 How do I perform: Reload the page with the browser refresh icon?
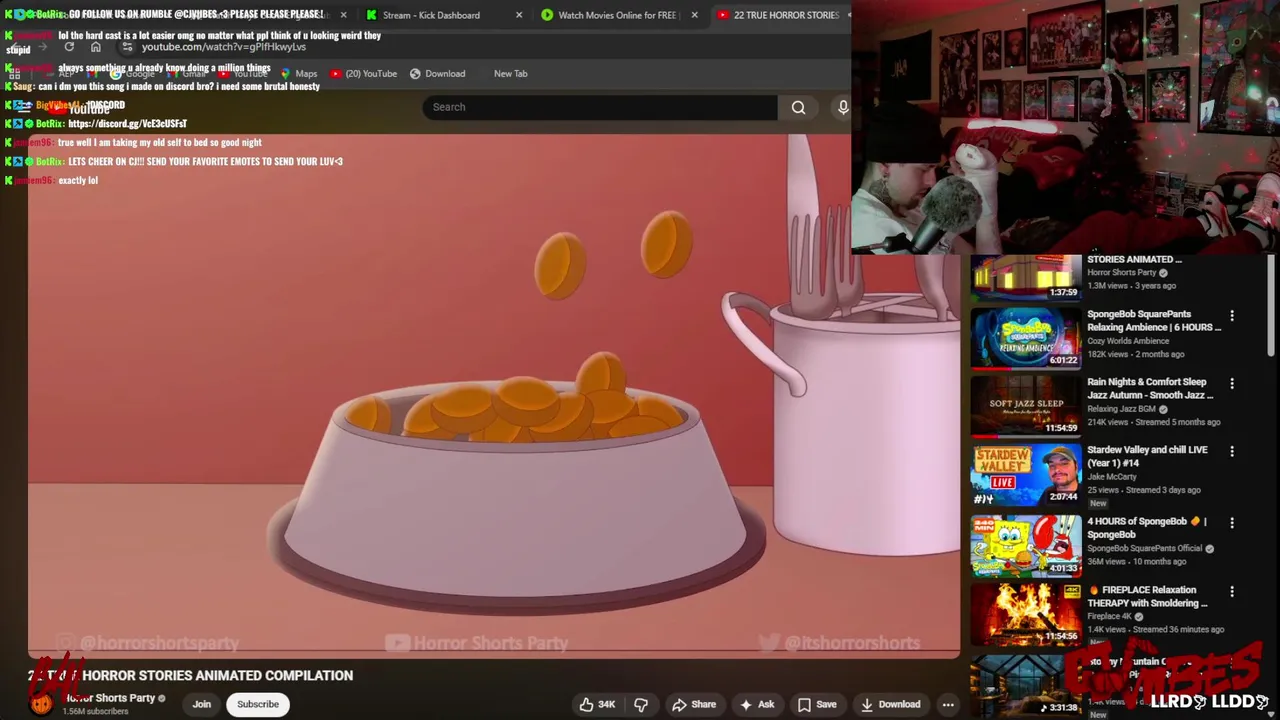(x=69, y=47)
